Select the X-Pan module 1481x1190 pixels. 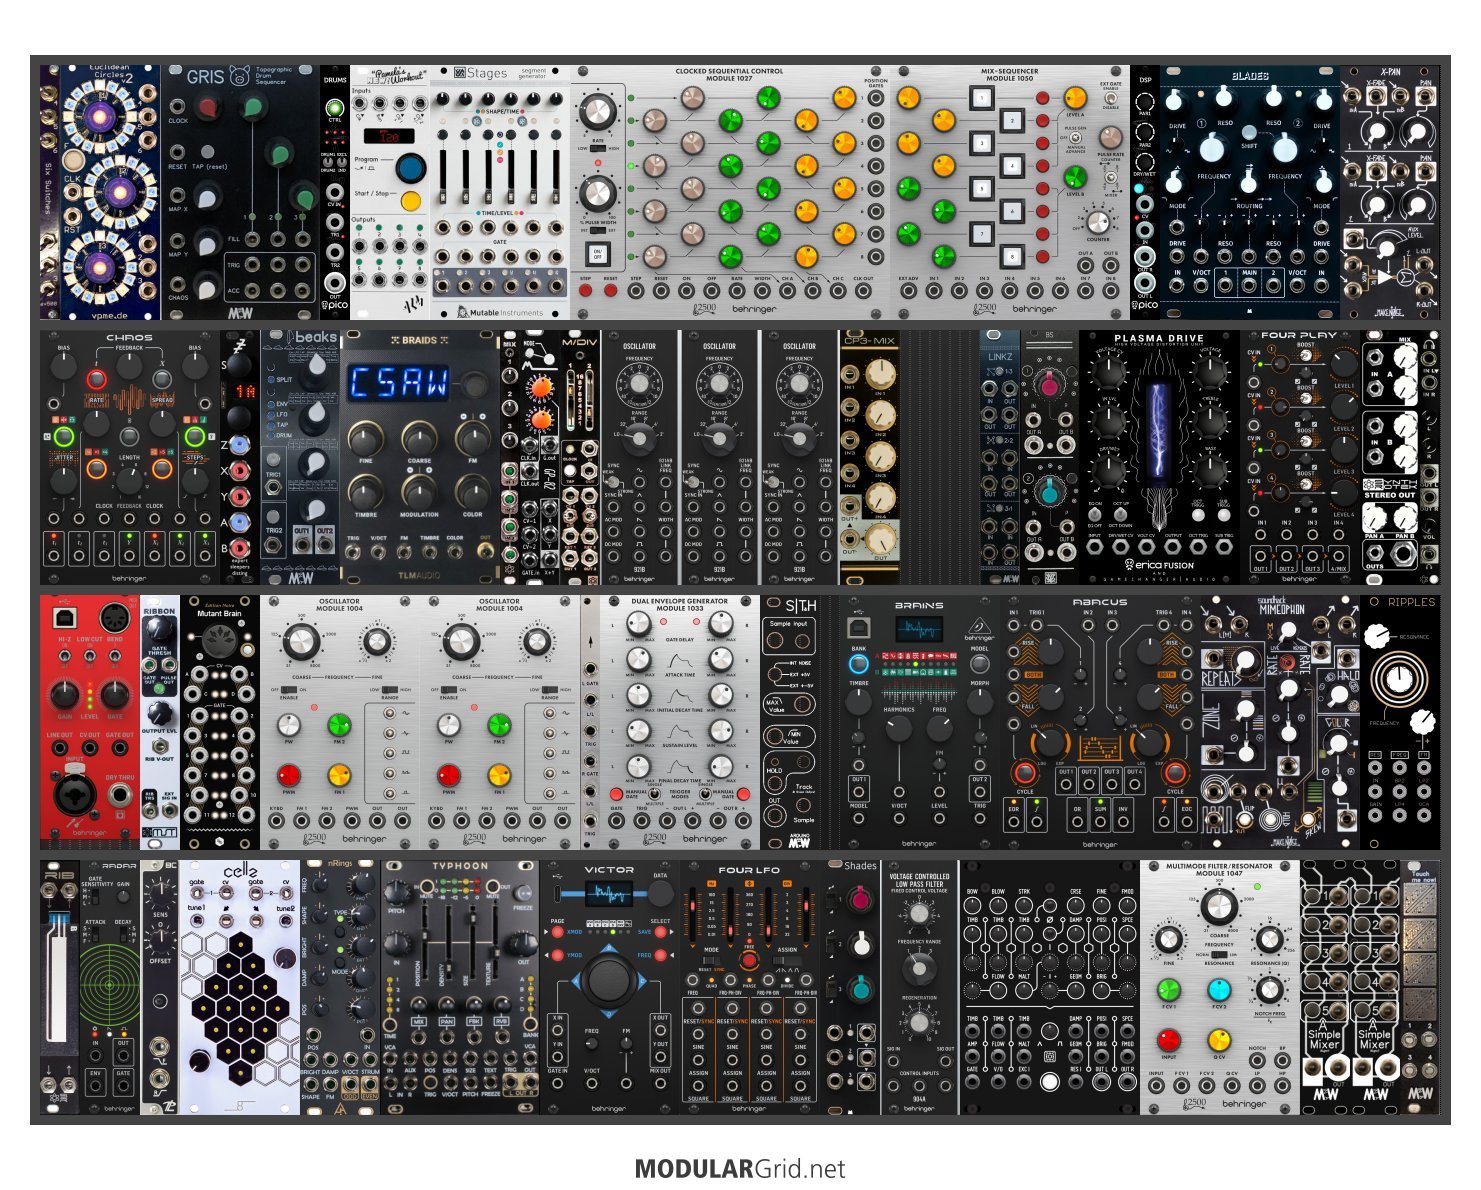pos(1390,192)
